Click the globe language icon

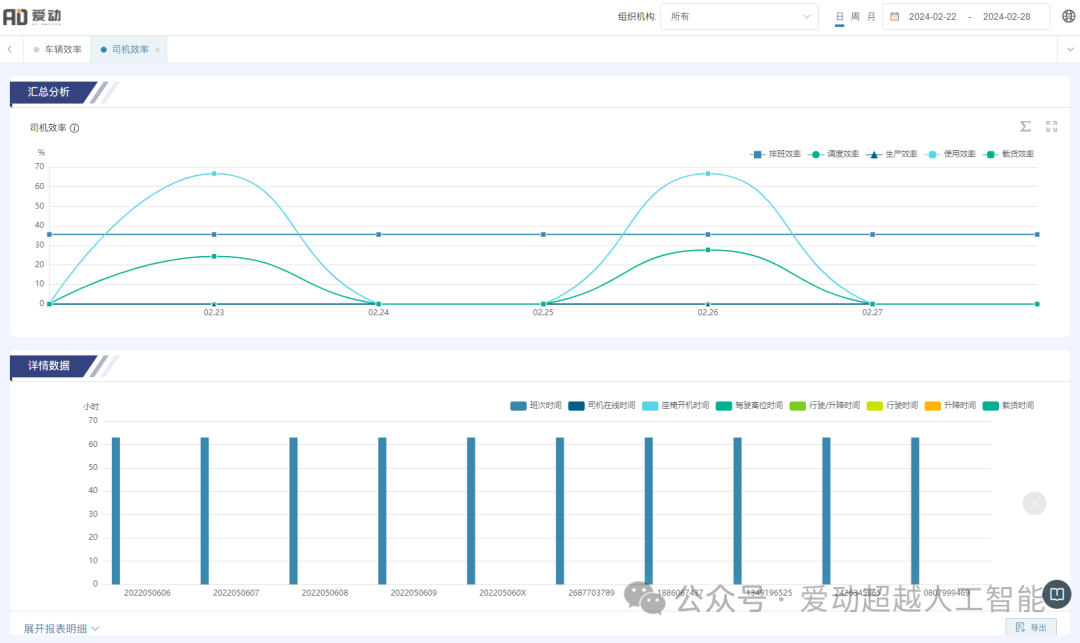(x=1068, y=16)
